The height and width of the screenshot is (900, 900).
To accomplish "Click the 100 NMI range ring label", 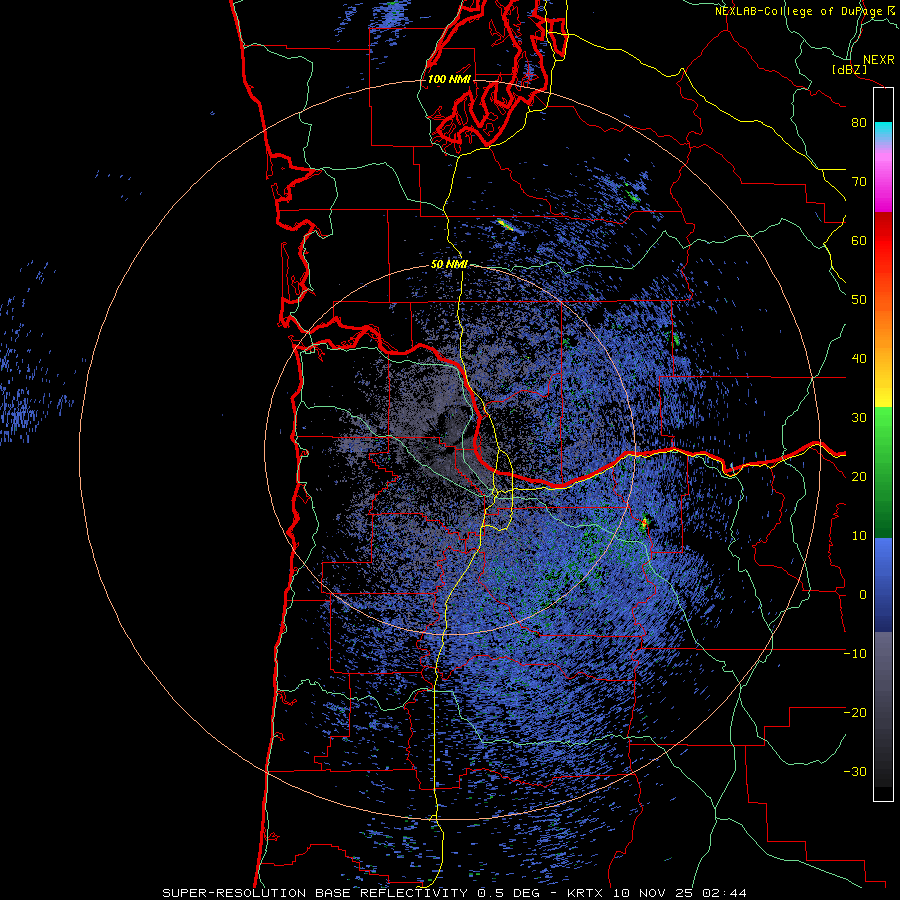I will pyautogui.click(x=449, y=79).
